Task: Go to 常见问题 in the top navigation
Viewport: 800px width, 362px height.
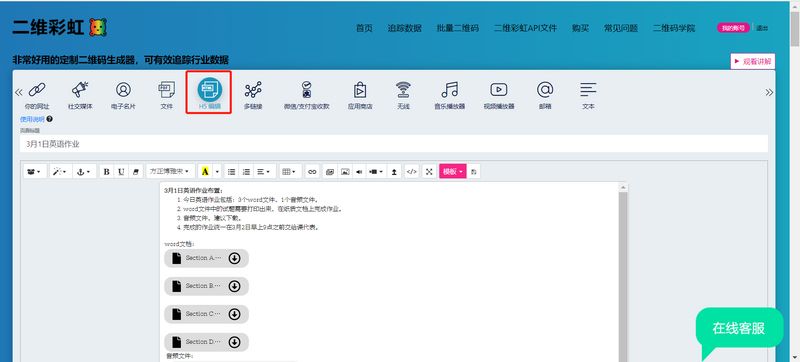Action: (620, 28)
